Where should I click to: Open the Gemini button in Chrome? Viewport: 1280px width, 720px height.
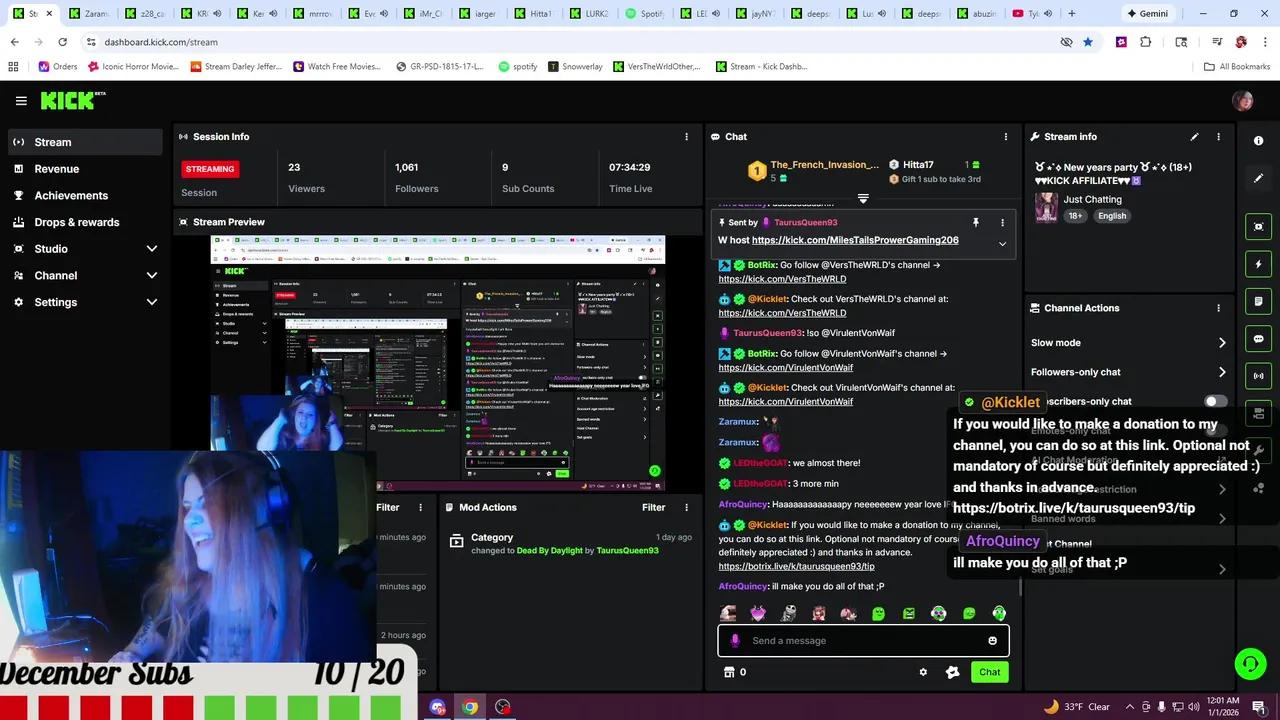[1147, 14]
